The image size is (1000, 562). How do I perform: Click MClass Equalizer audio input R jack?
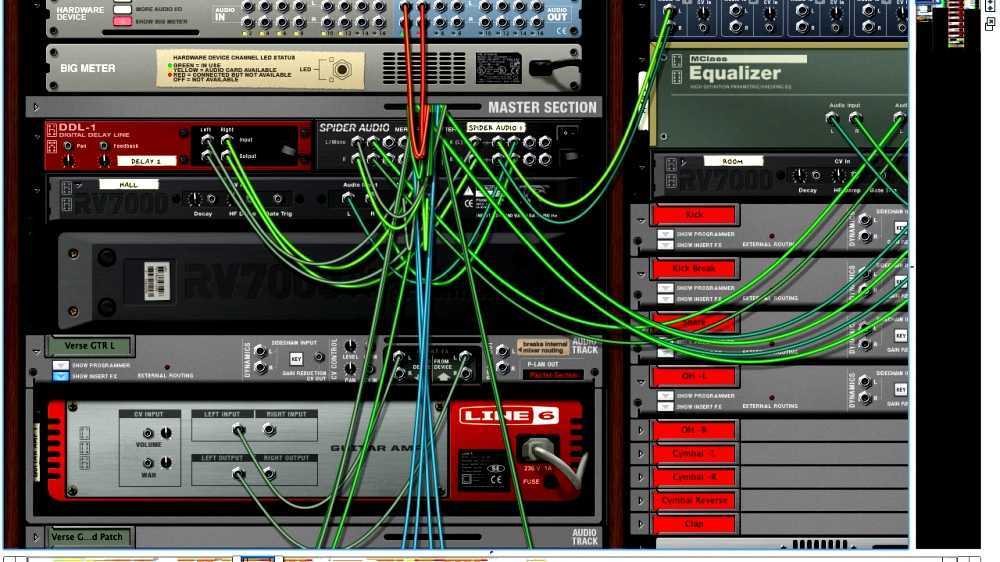click(x=855, y=117)
